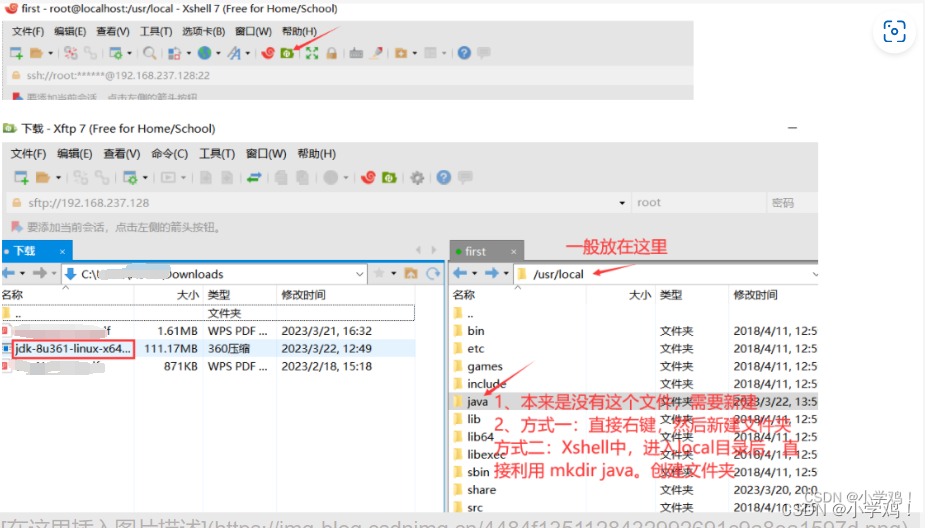The image size is (925, 528).
Task: Click back arrow in local Downloads pane
Action: tap(8, 273)
